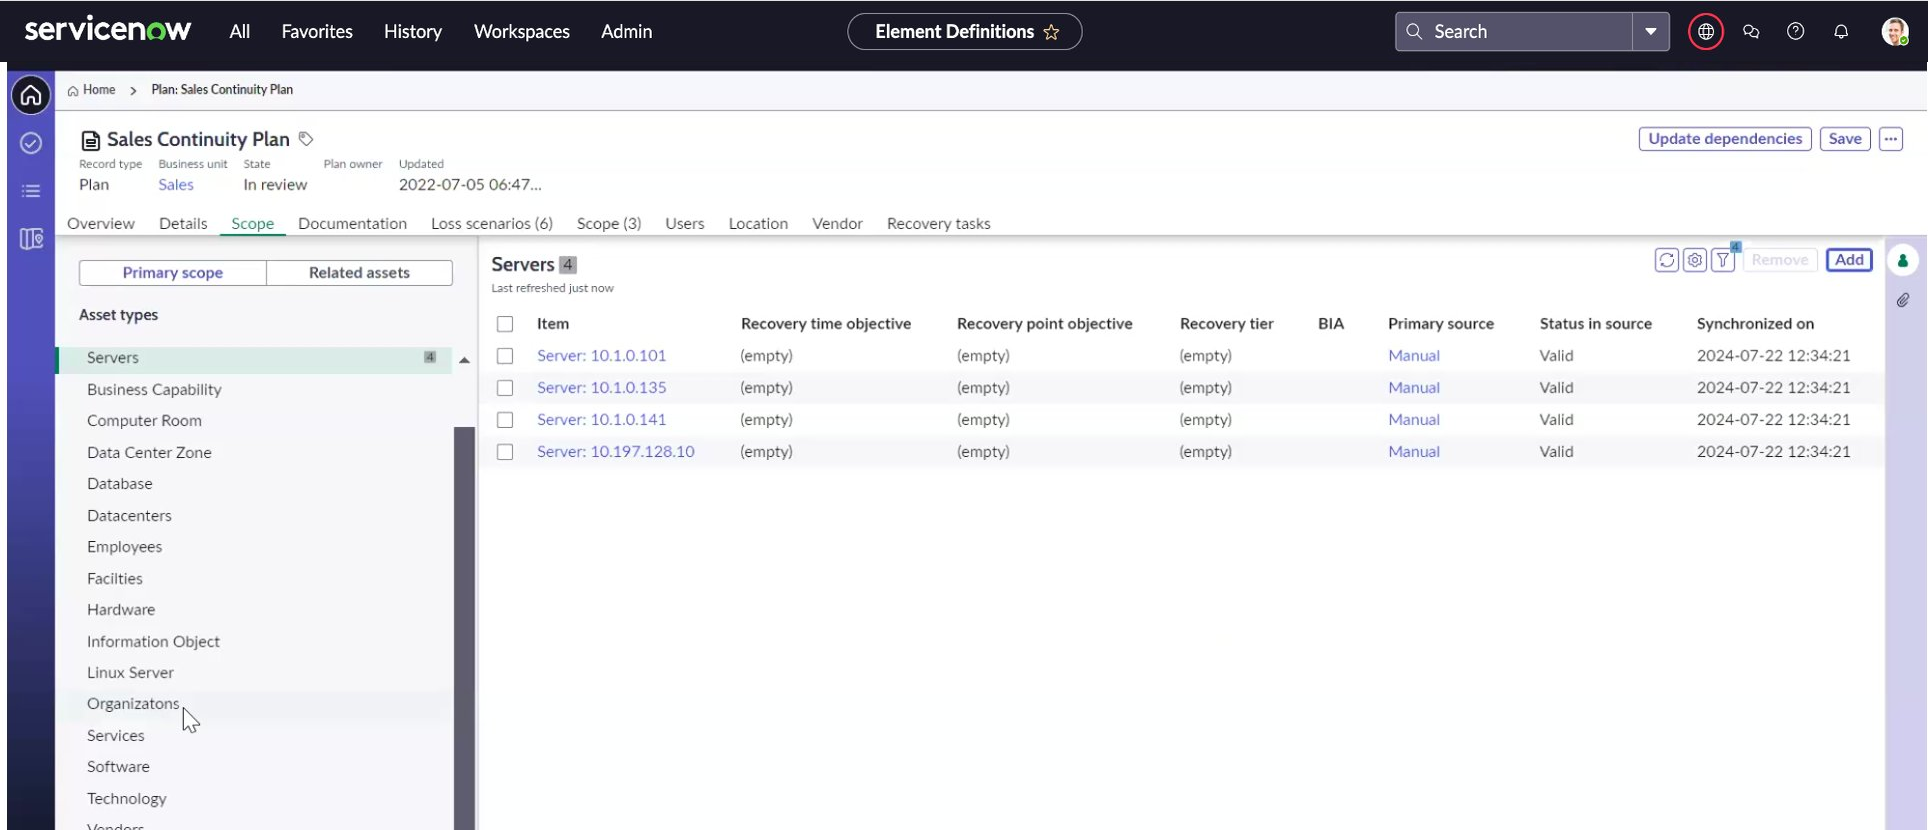Open the checkmark tasks icon in sidebar
This screenshot has height=830, width=1928.
(x=31, y=143)
